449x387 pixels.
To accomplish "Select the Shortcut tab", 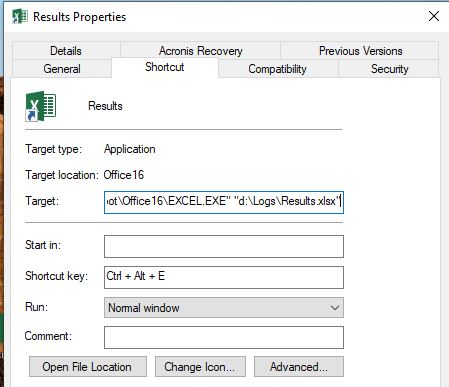I will [165, 67].
